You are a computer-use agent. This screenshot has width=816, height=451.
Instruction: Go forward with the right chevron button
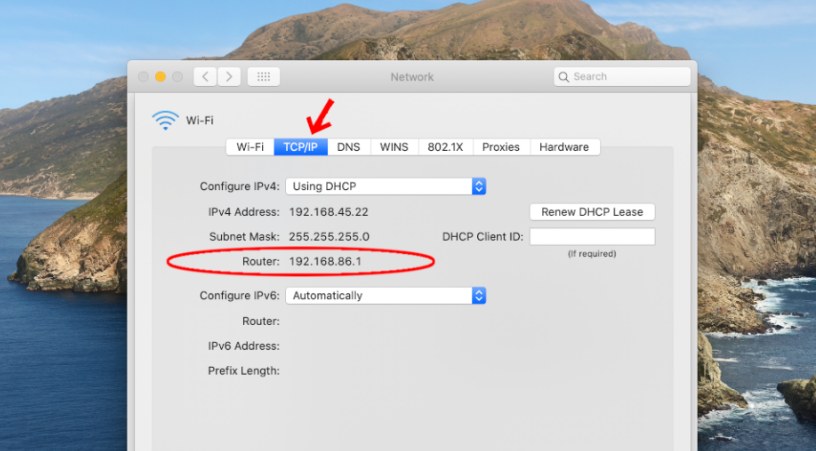coord(229,77)
